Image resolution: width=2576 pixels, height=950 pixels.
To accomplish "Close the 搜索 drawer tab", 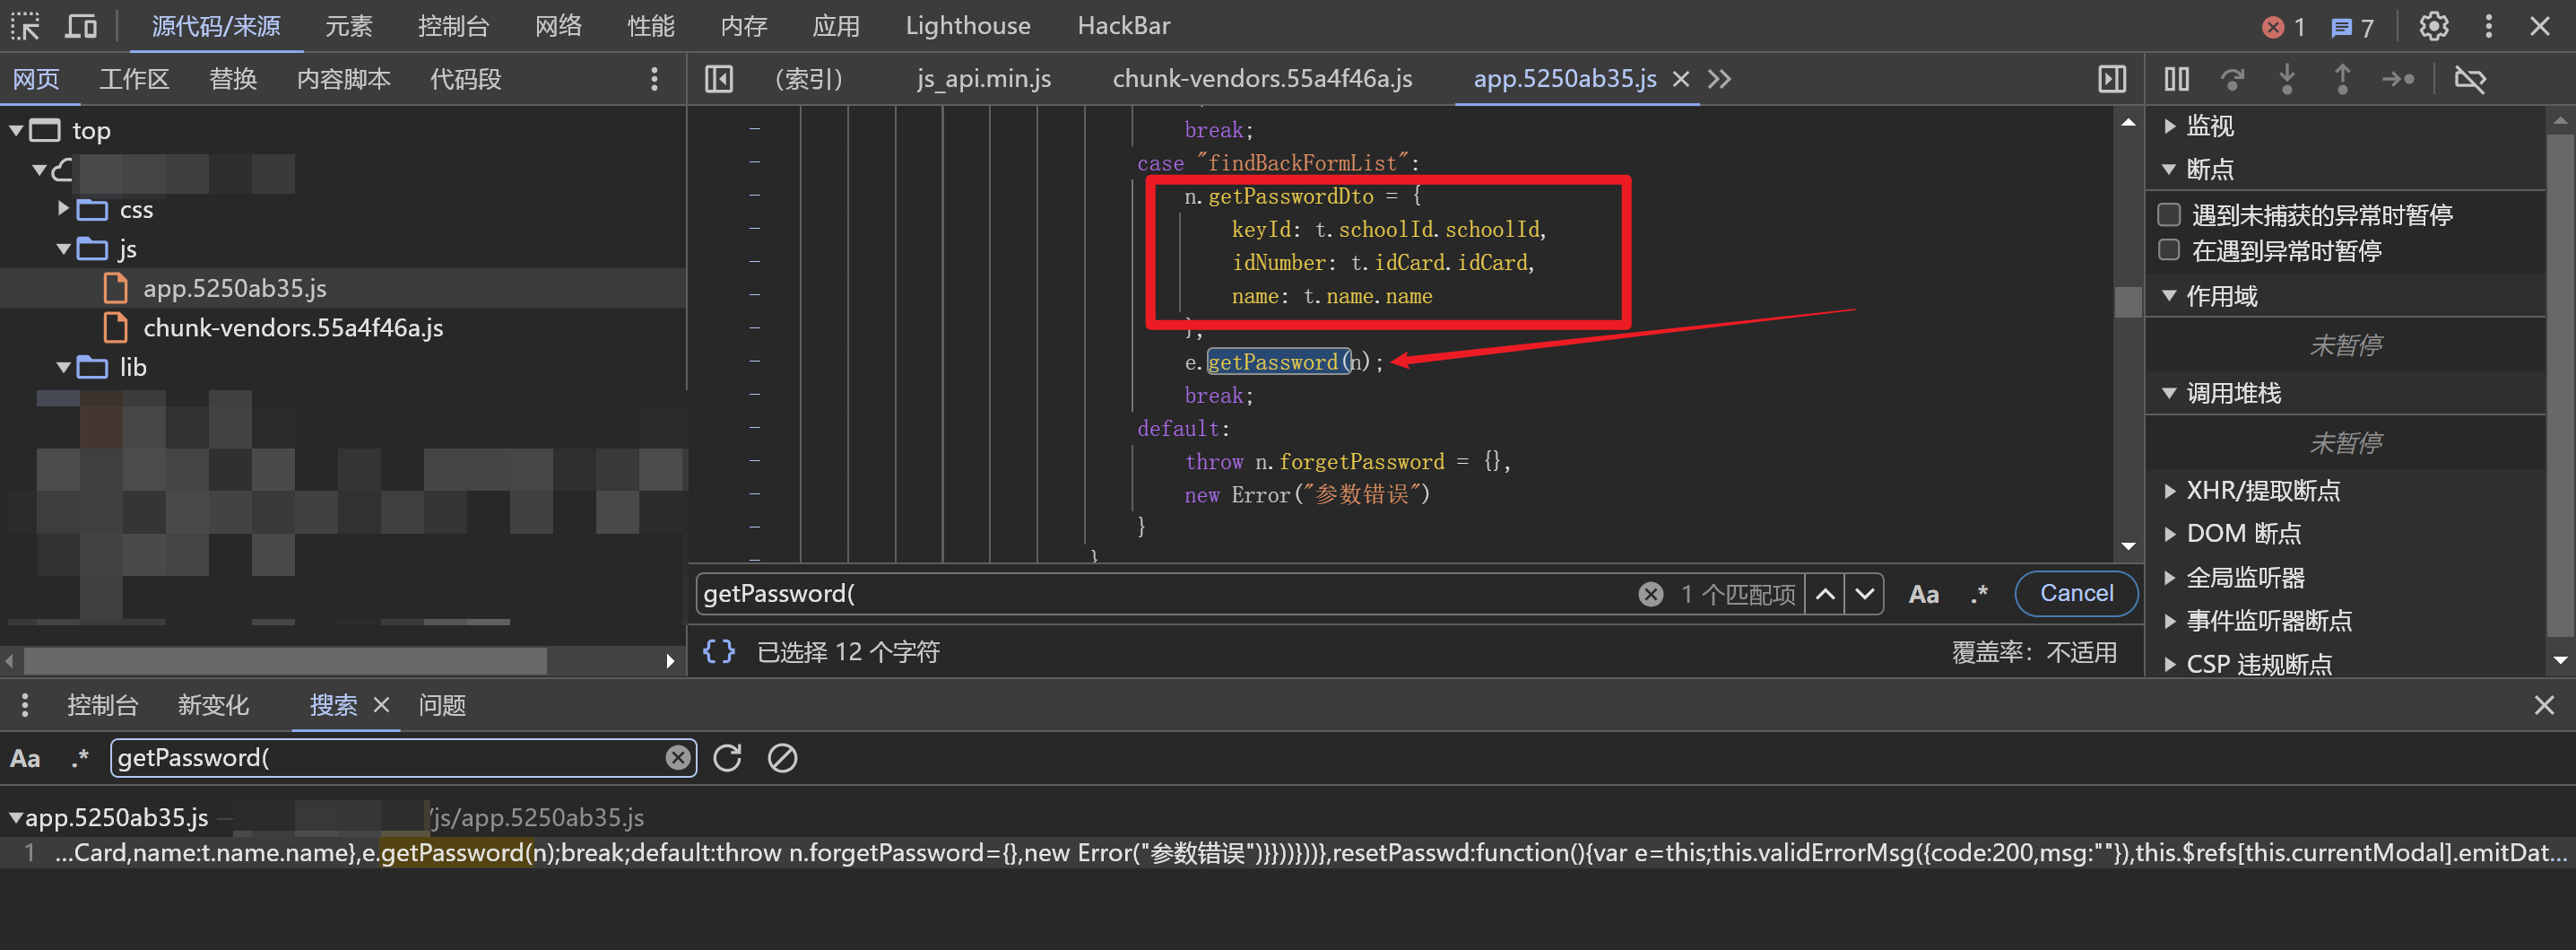I will (x=381, y=705).
